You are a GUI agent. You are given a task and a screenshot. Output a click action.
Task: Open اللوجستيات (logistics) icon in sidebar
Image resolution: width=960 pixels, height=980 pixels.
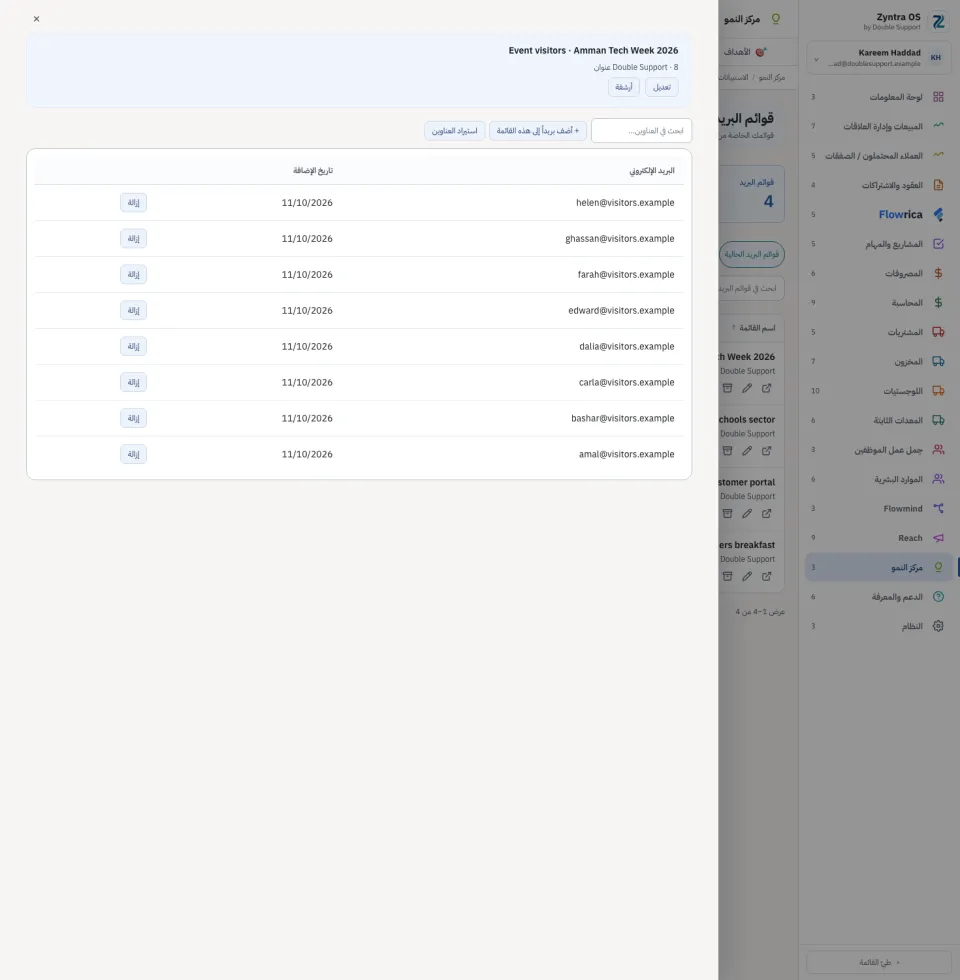(938, 391)
